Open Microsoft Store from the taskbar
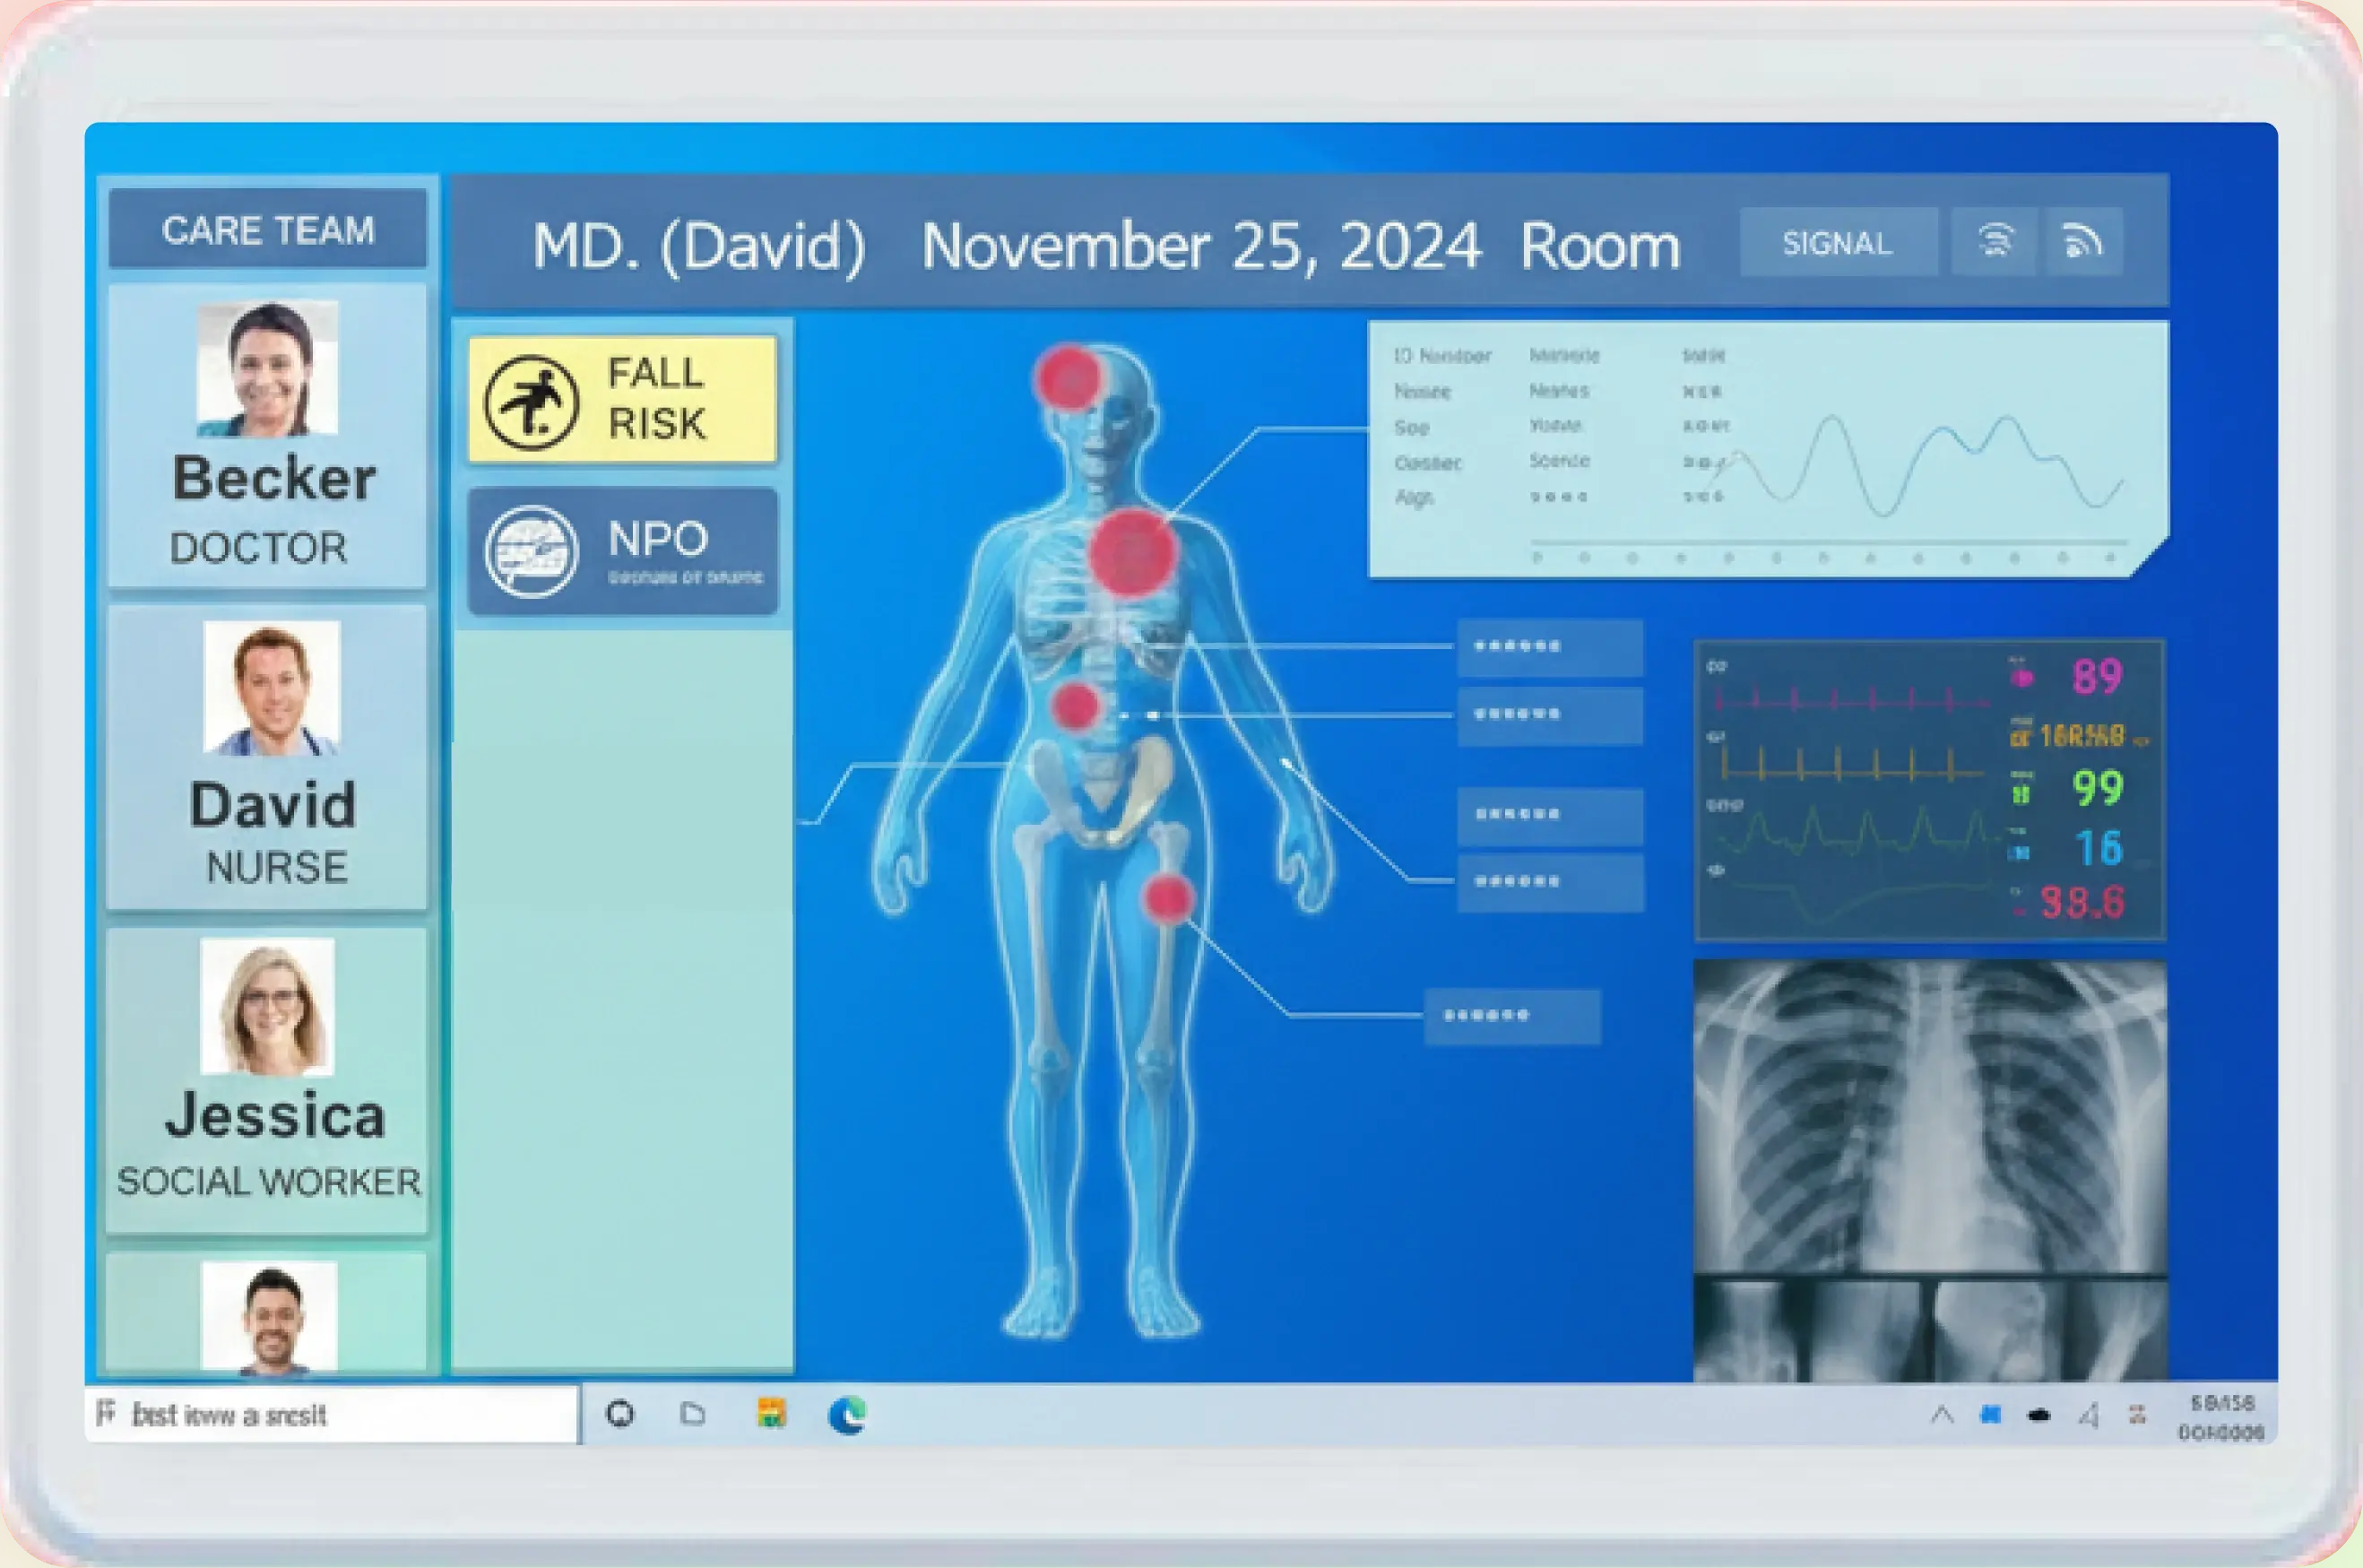 771,1413
